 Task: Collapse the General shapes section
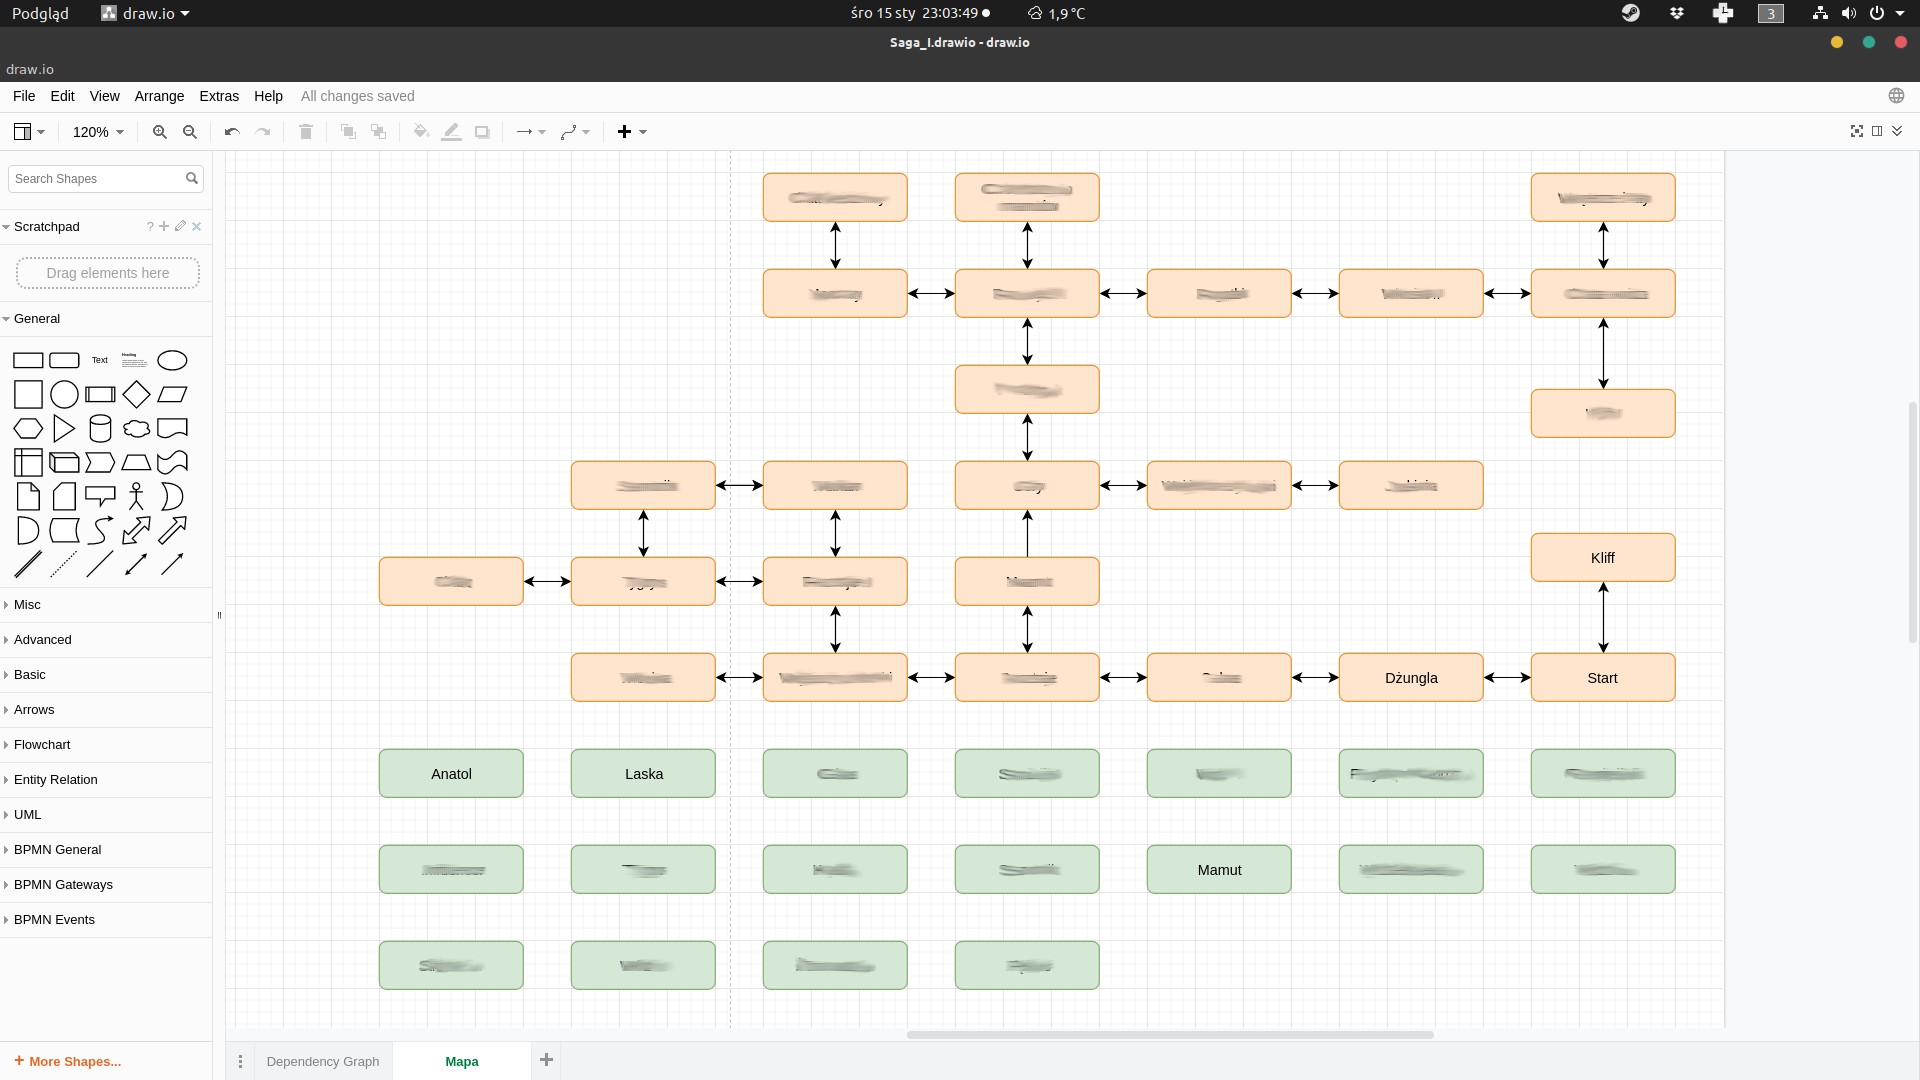point(37,319)
